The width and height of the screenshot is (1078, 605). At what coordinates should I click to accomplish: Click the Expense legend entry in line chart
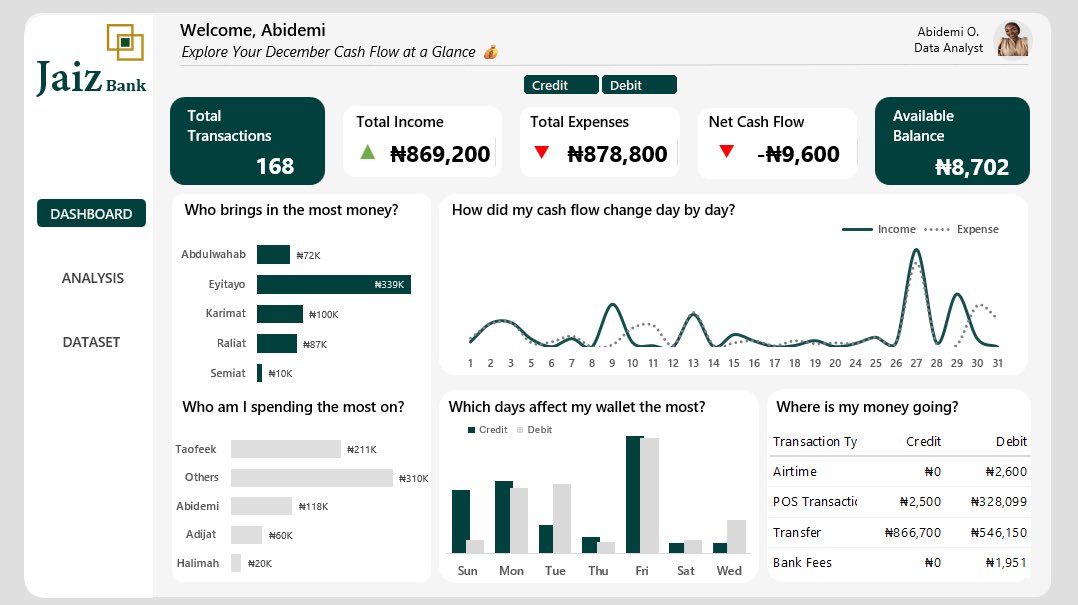961,229
